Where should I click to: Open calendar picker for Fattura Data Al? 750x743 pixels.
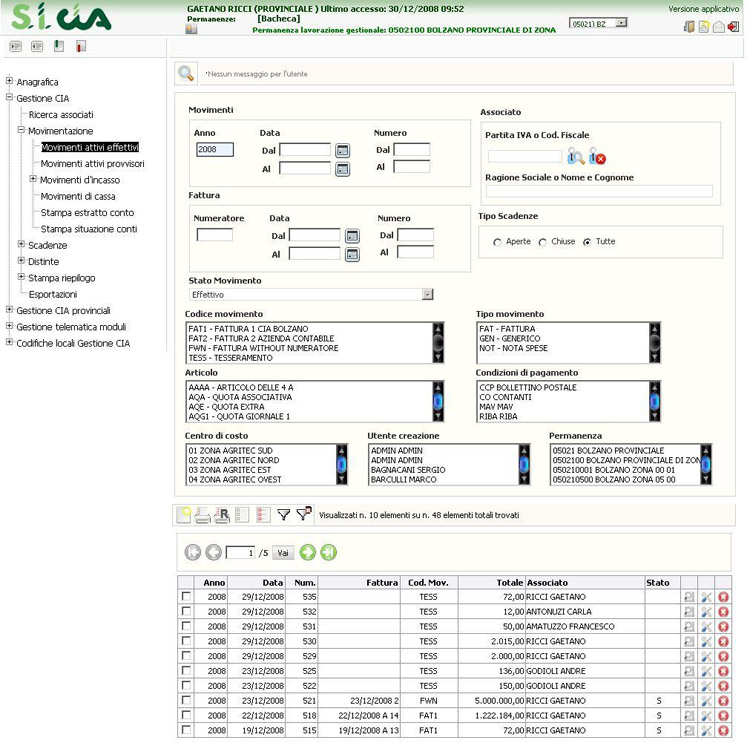click(x=352, y=255)
